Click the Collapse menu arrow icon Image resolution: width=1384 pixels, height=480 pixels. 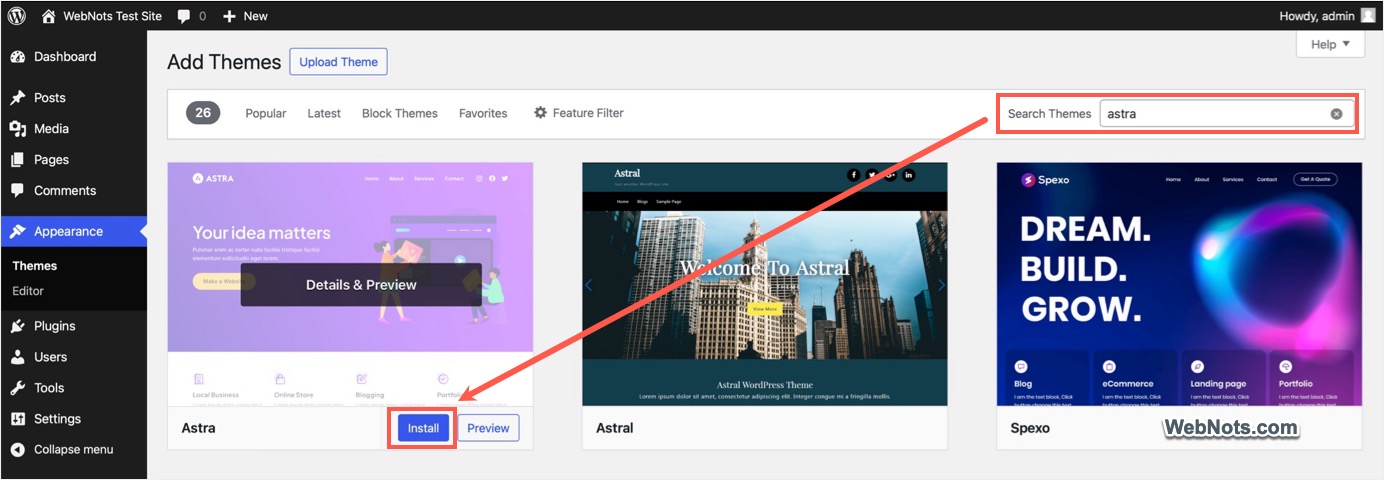(x=17, y=450)
